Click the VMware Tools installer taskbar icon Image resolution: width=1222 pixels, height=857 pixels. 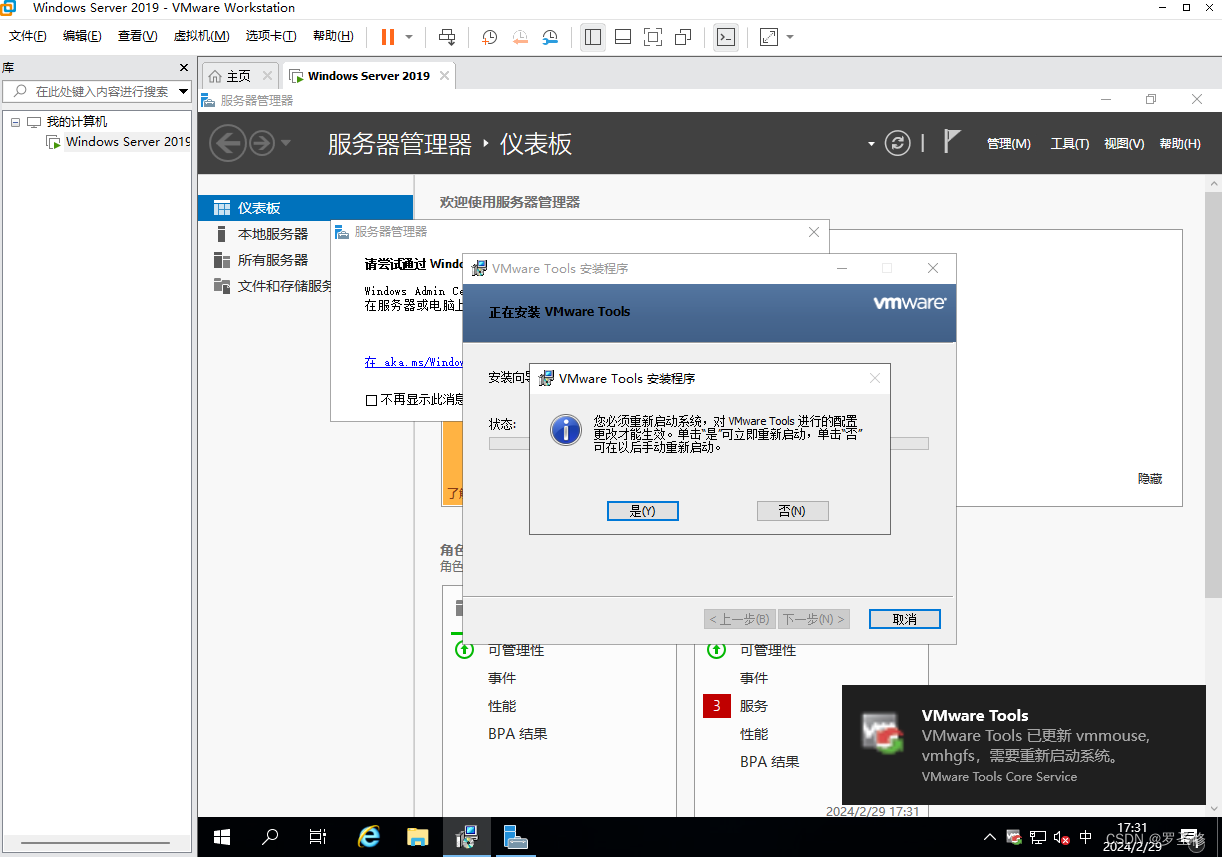click(x=466, y=837)
